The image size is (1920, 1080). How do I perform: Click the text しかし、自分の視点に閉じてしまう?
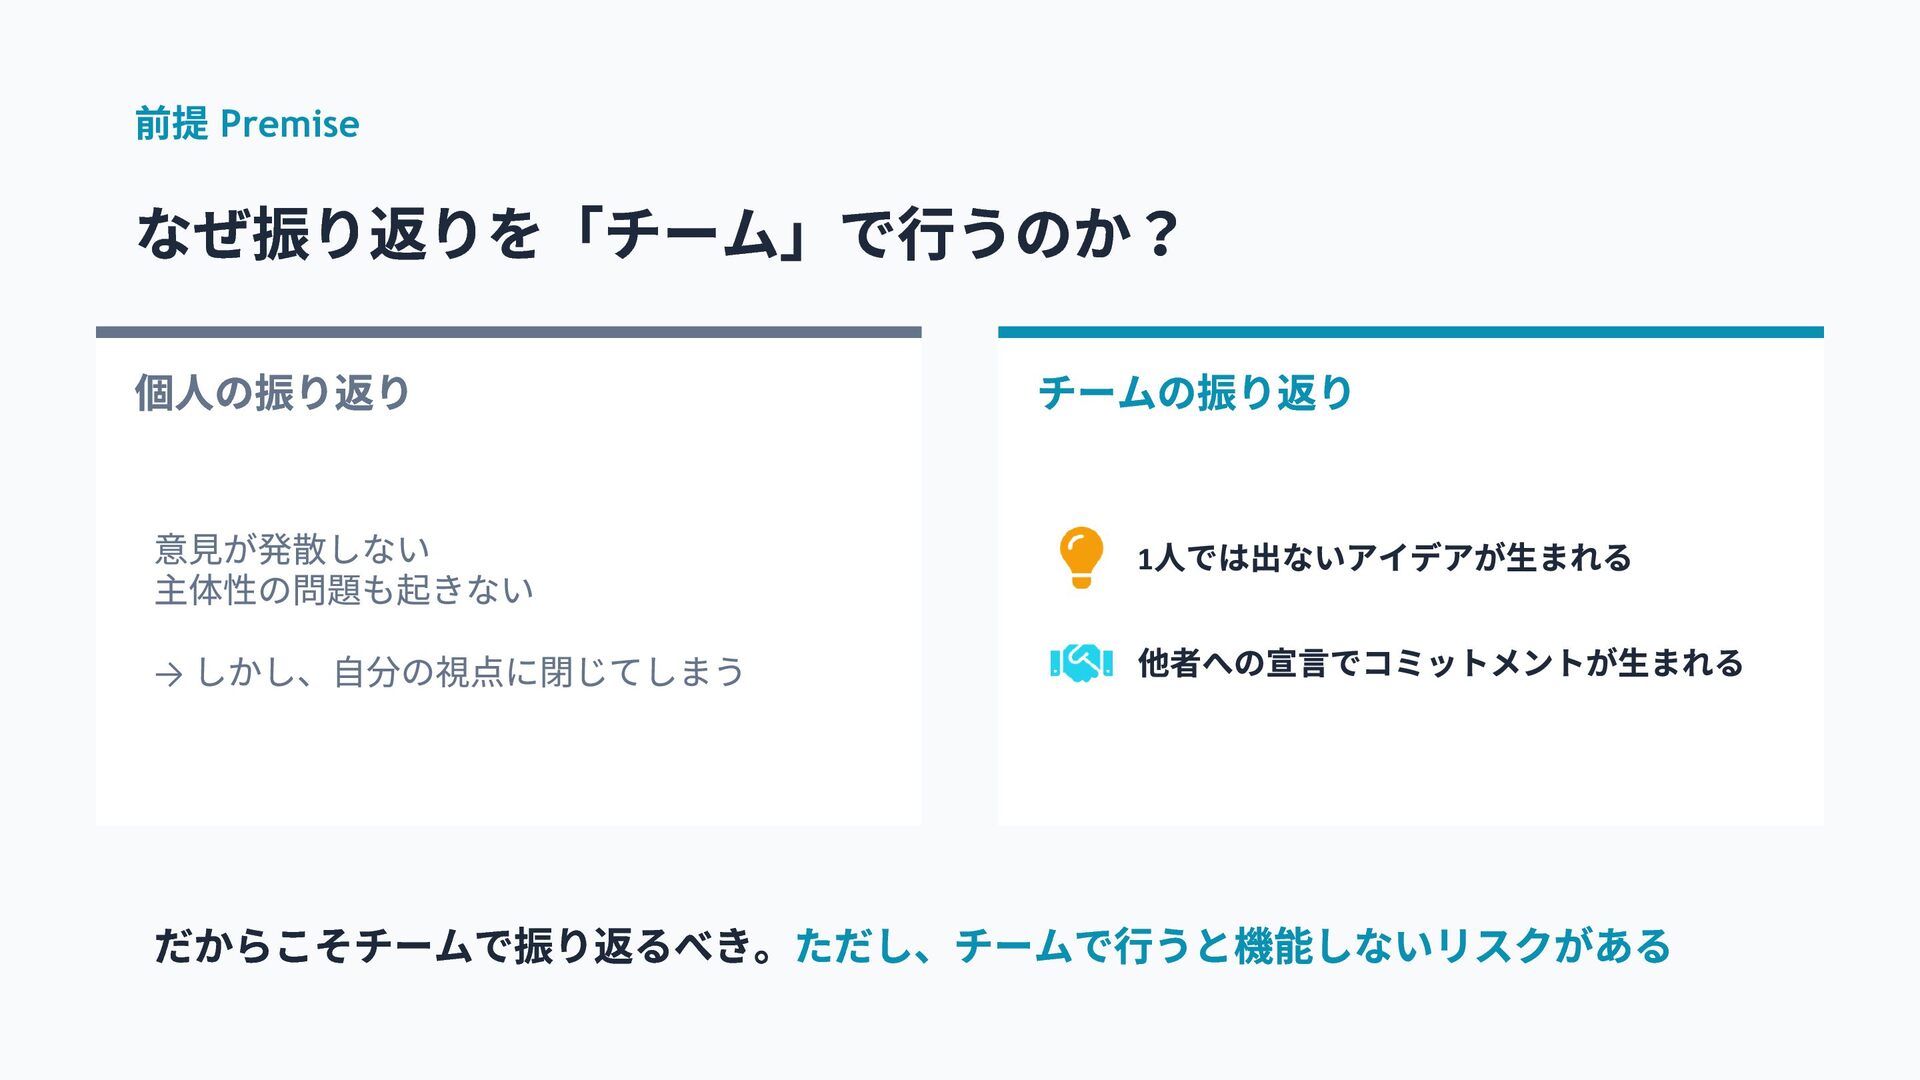click(470, 672)
